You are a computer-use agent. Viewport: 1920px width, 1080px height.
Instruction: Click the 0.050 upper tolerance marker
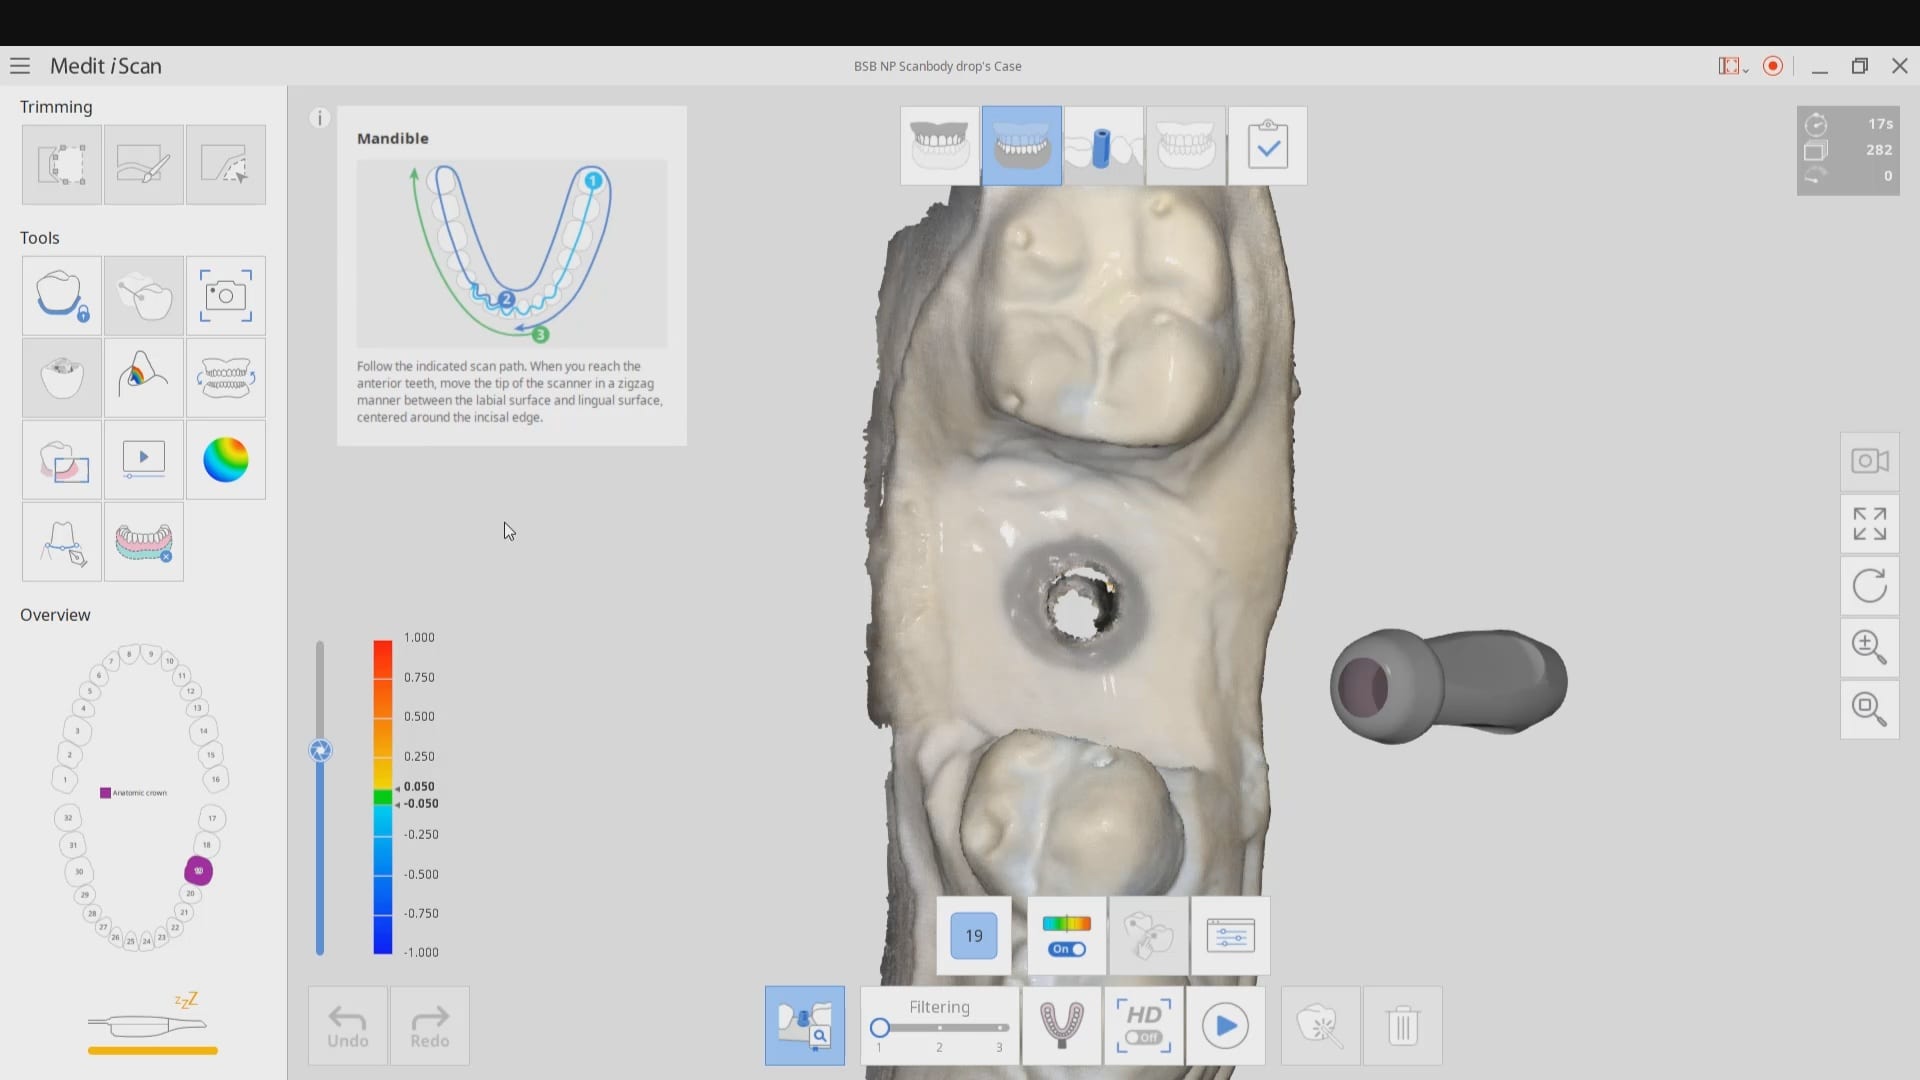point(419,787)
